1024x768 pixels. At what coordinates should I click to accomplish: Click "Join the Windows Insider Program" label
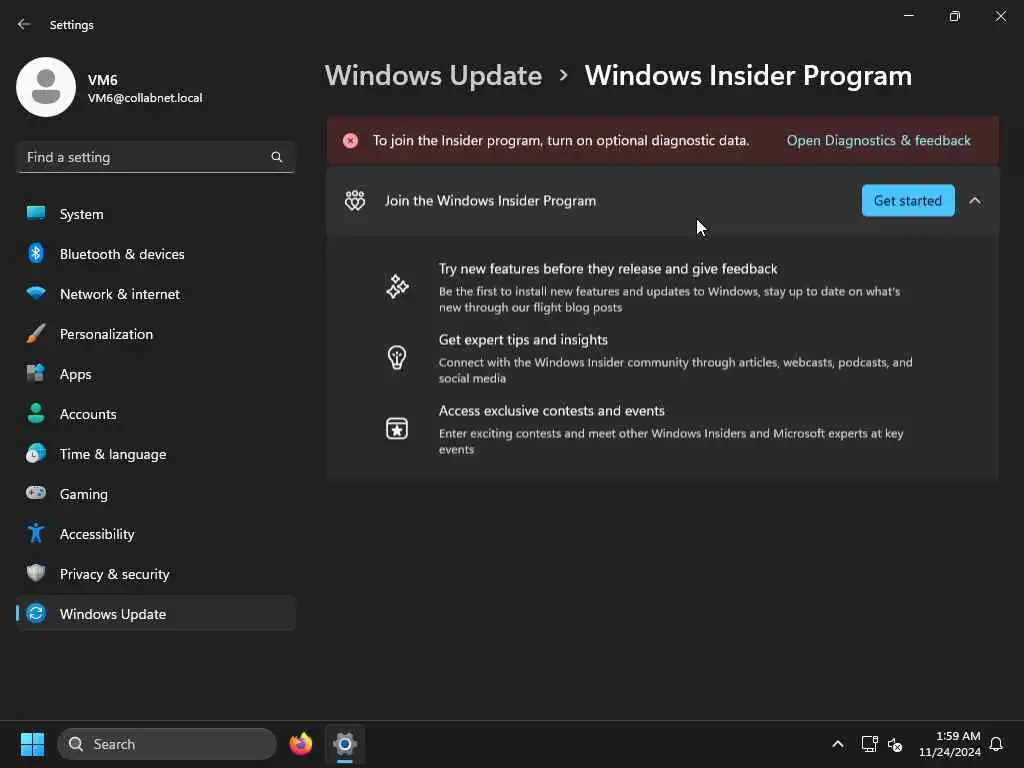(x=490, y=200)
